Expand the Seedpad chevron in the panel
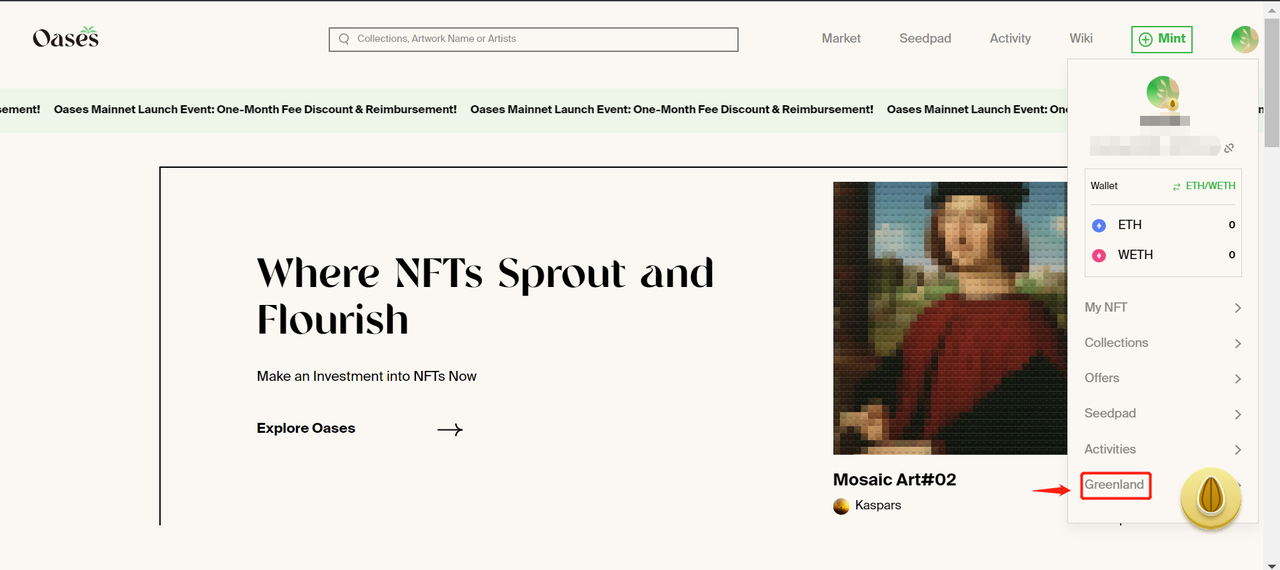 pos(1237,414)
